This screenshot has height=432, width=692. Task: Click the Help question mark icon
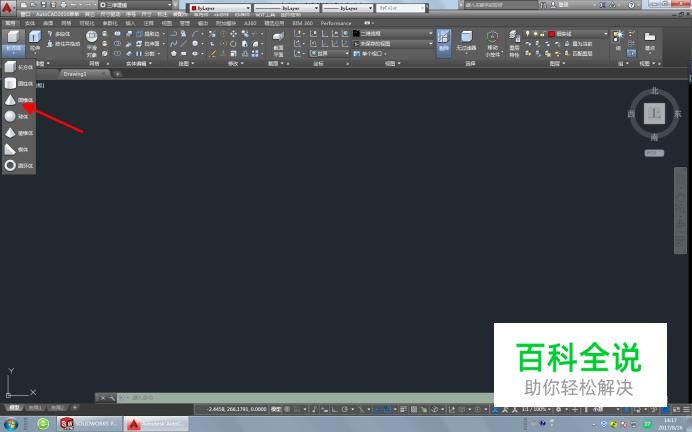coord(631,5)
